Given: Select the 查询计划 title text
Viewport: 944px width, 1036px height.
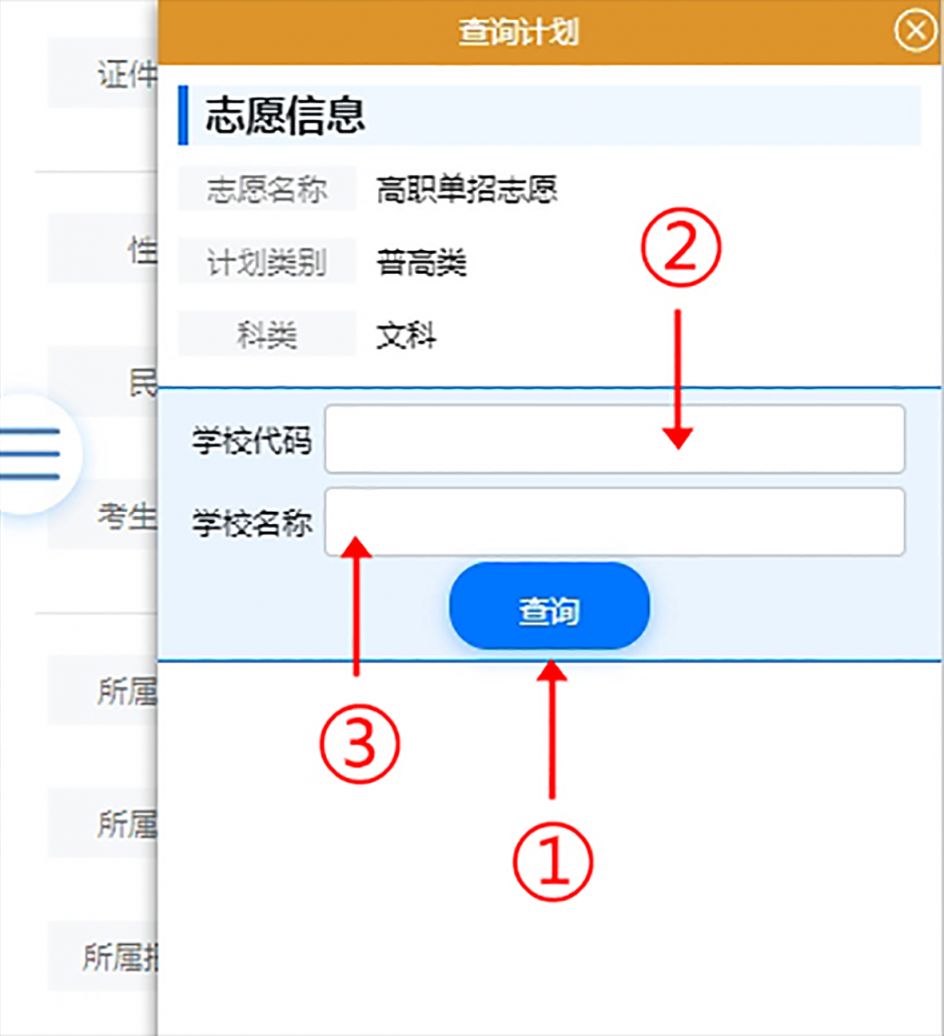Looking at the screenshot, I should (519, 32).
